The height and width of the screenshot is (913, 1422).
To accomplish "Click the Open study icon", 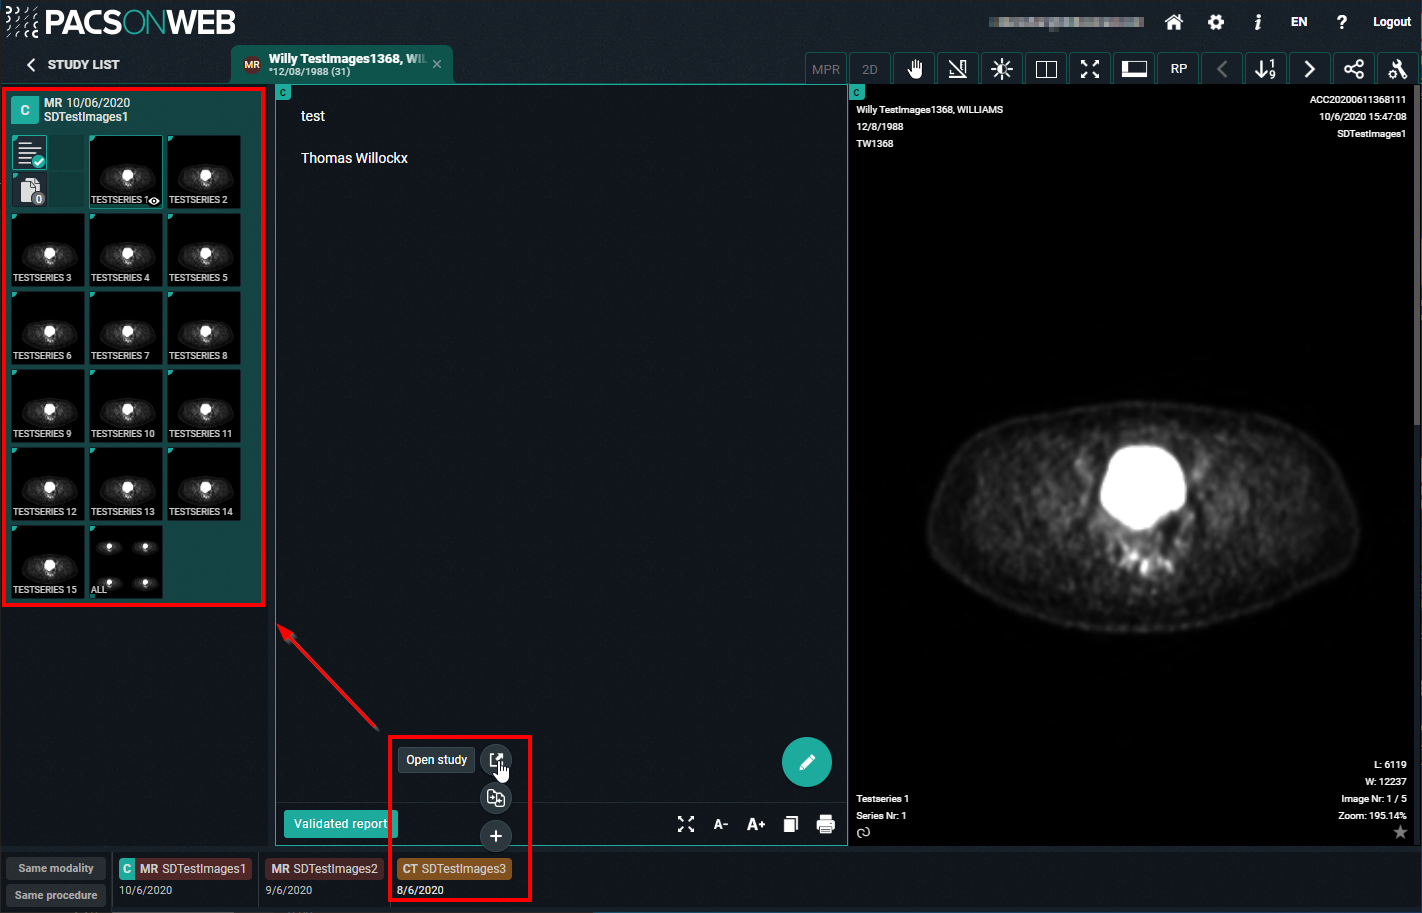I will pos(495,760).
